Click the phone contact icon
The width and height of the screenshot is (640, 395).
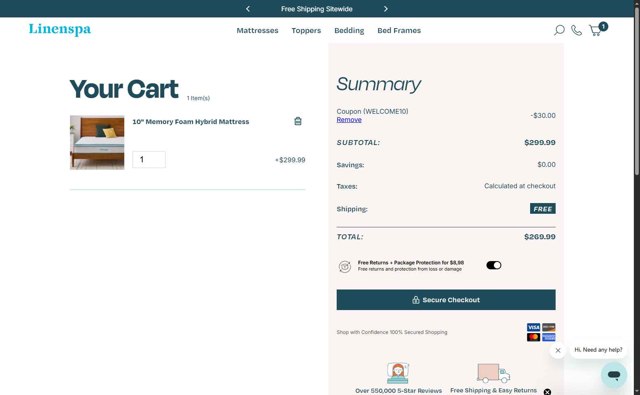(x=576, y=30)
